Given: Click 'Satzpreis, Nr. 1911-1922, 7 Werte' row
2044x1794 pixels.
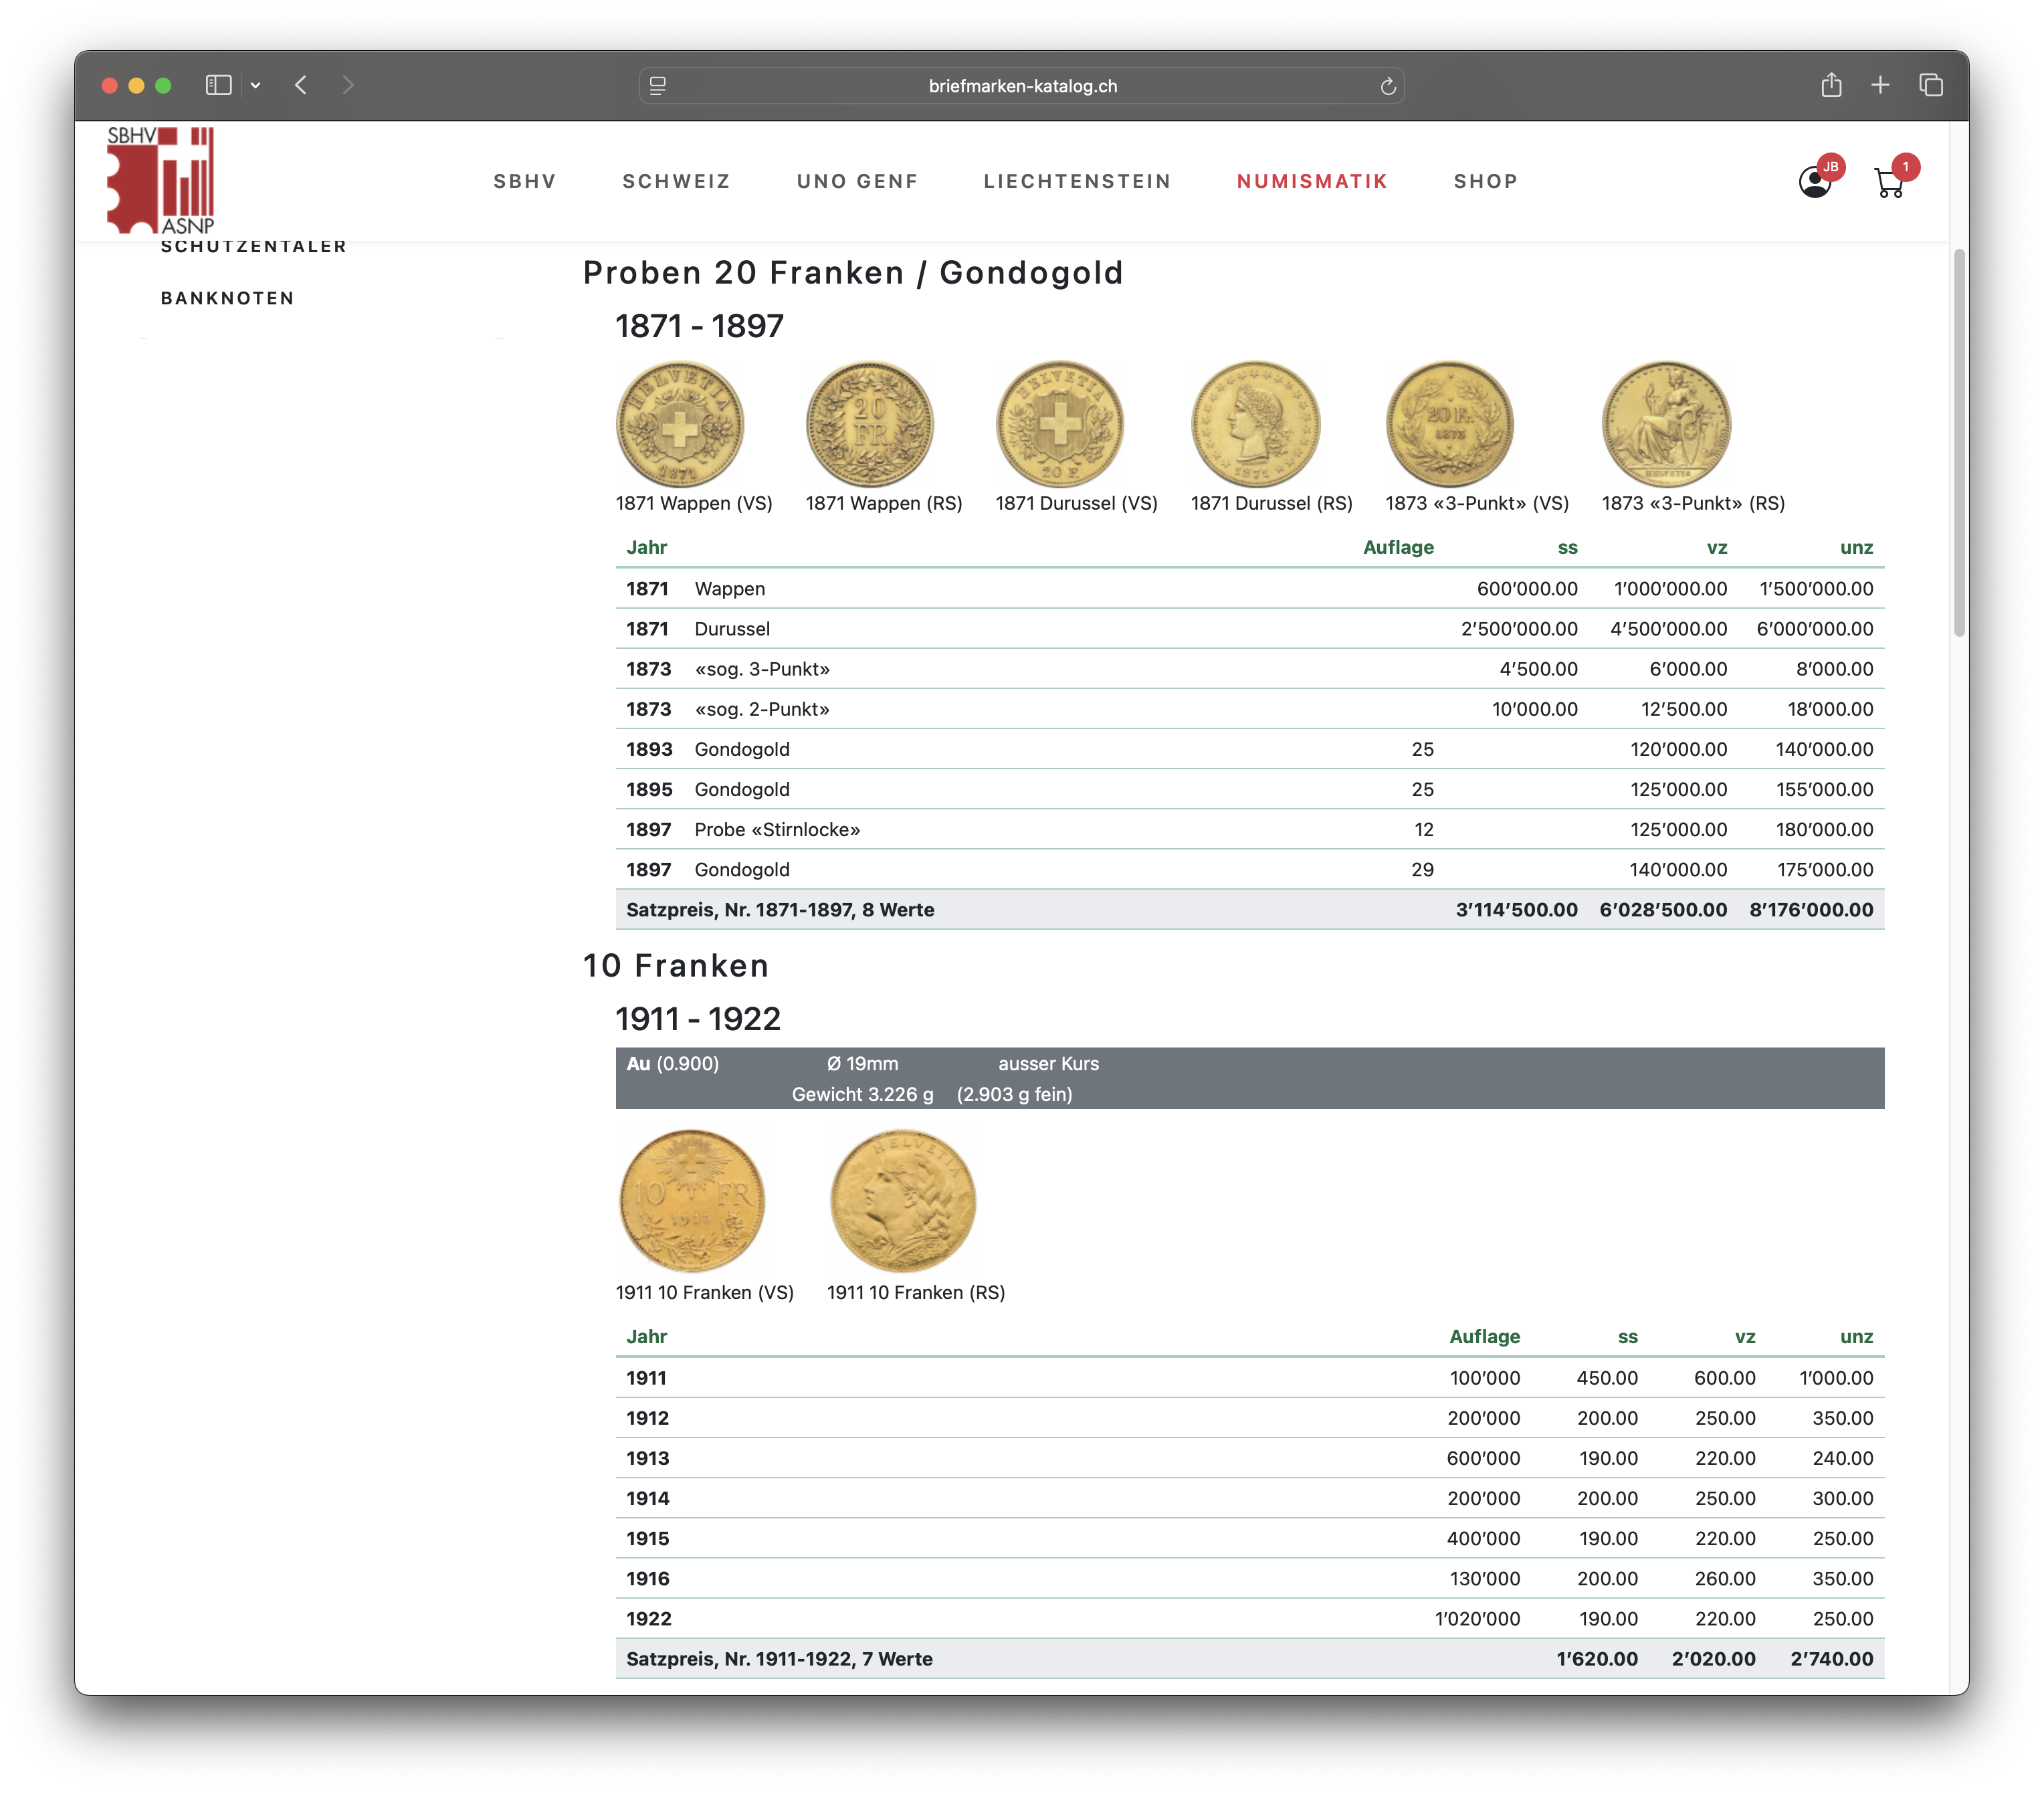Looking at the screenshot, I should click(x=1250, y=1658).
